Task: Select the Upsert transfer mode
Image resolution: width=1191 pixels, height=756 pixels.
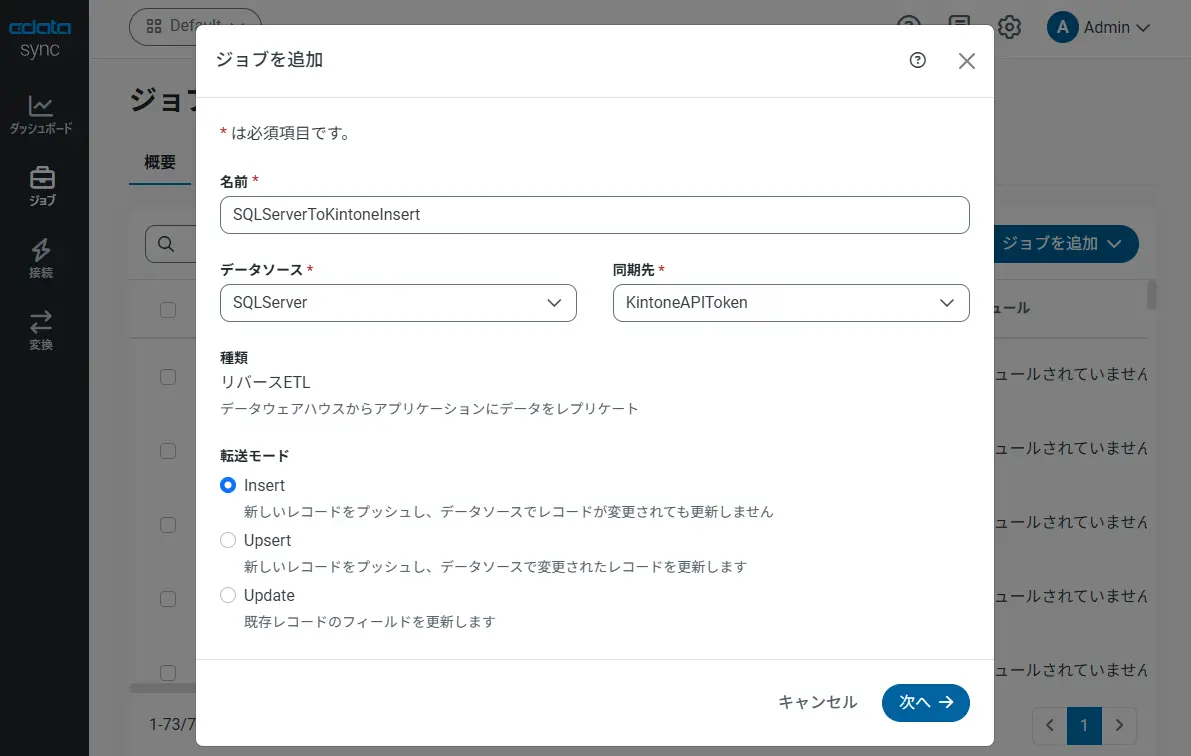Action: point(229,540)
